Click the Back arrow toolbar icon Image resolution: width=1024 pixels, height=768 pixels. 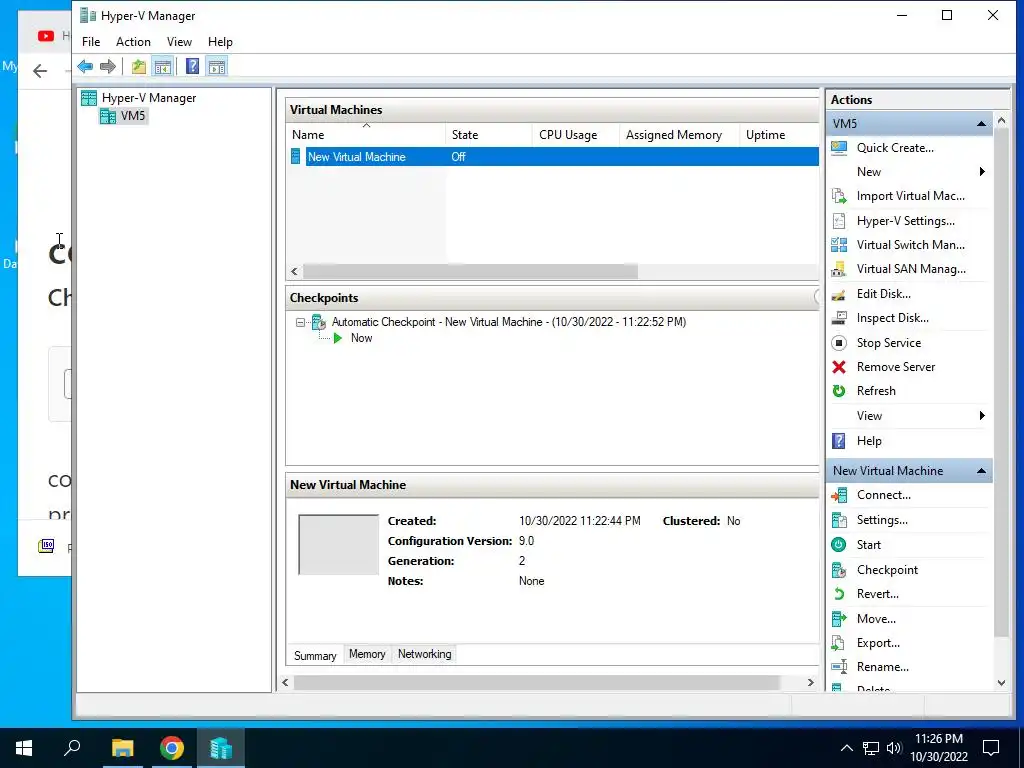click(85, 66)
